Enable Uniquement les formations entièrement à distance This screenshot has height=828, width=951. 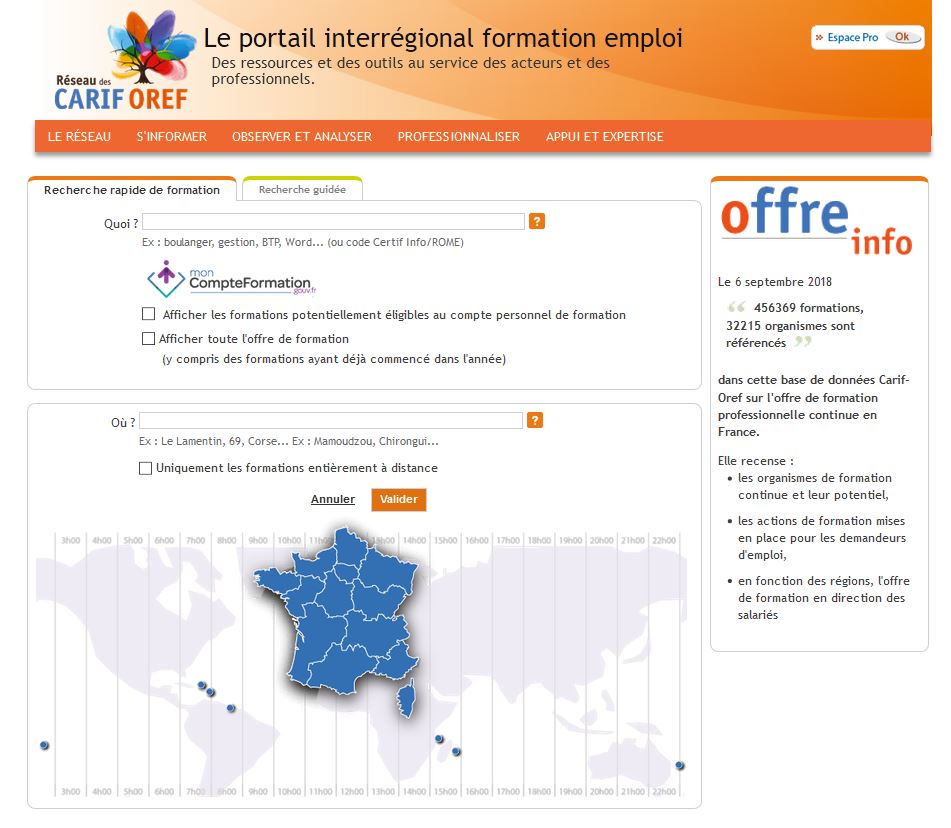145,466
